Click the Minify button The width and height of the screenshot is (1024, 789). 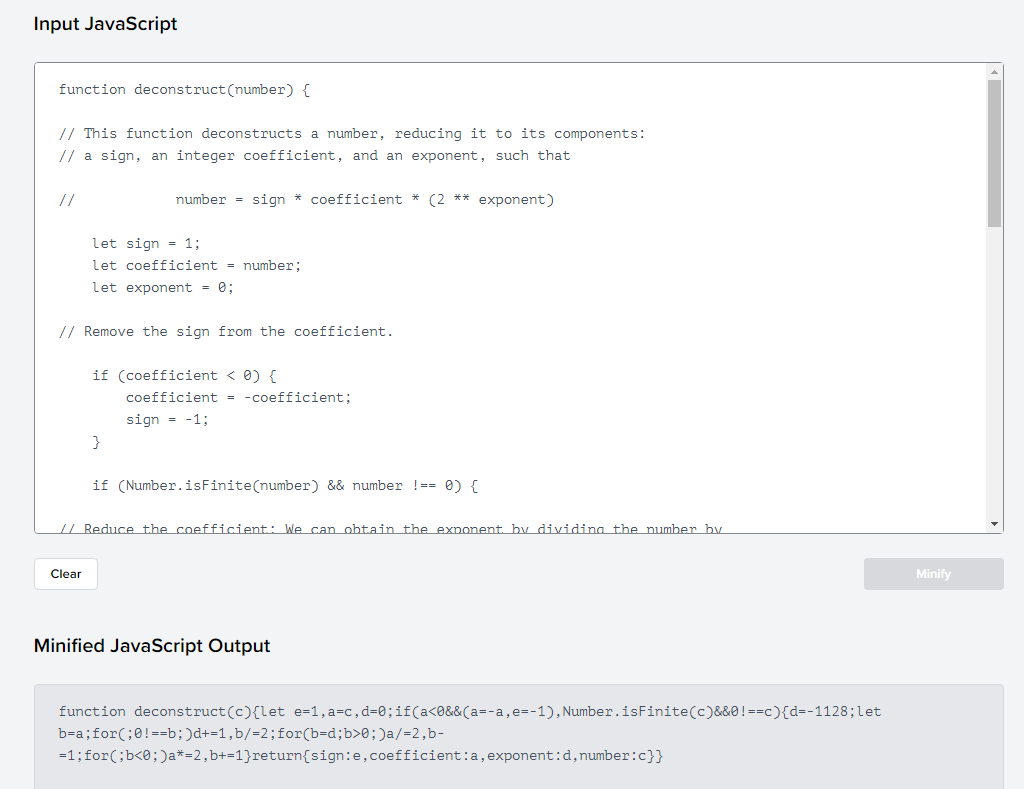[932, 573]
